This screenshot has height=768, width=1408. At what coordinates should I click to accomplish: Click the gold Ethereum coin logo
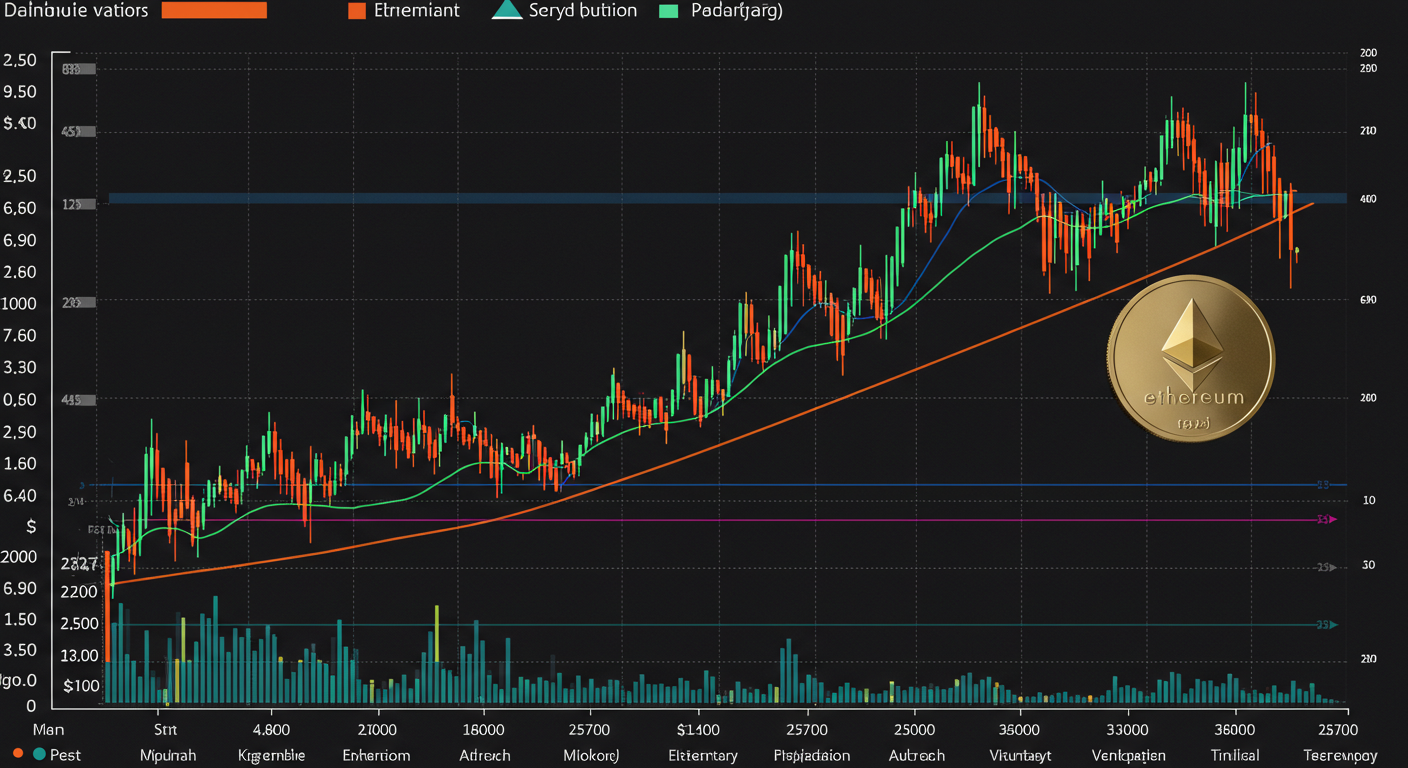tap(1190, 360)
